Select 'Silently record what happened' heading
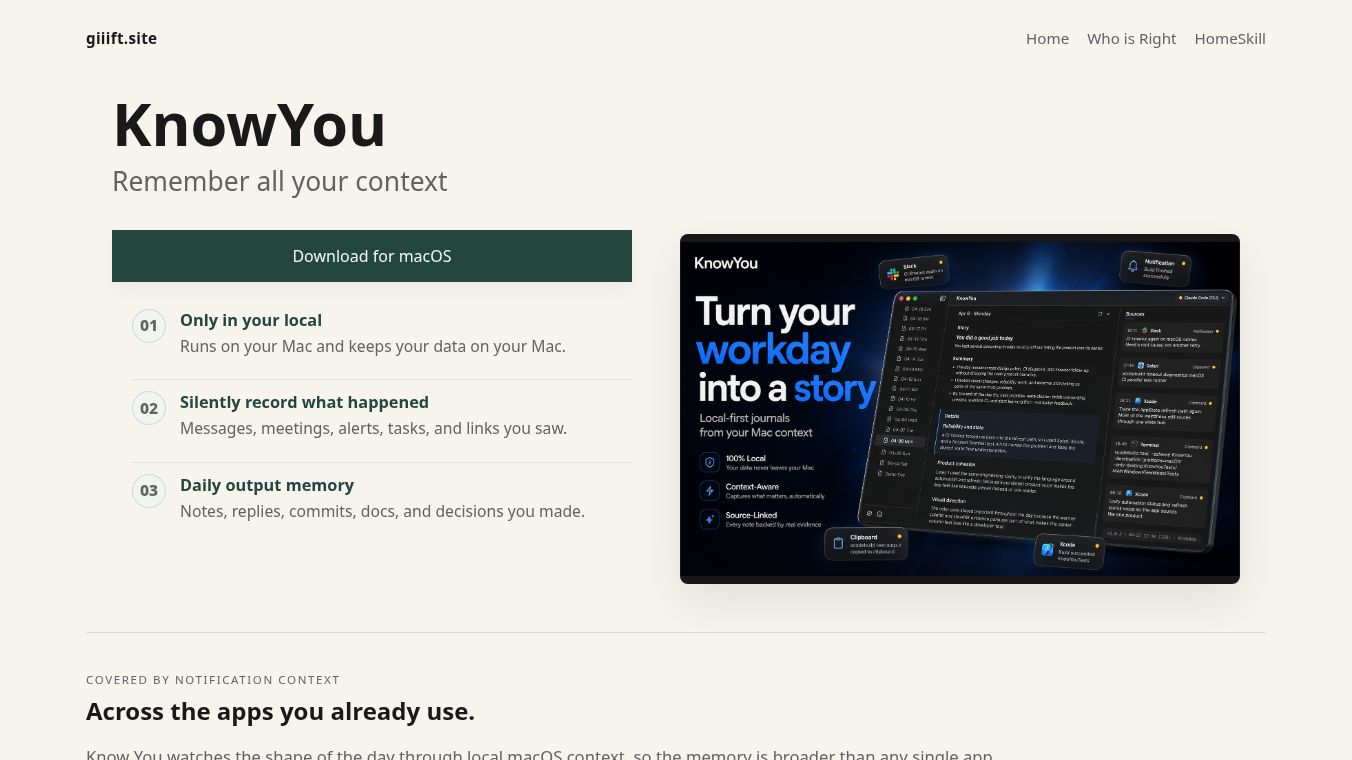1352x760 pixels. click(304, 402)
